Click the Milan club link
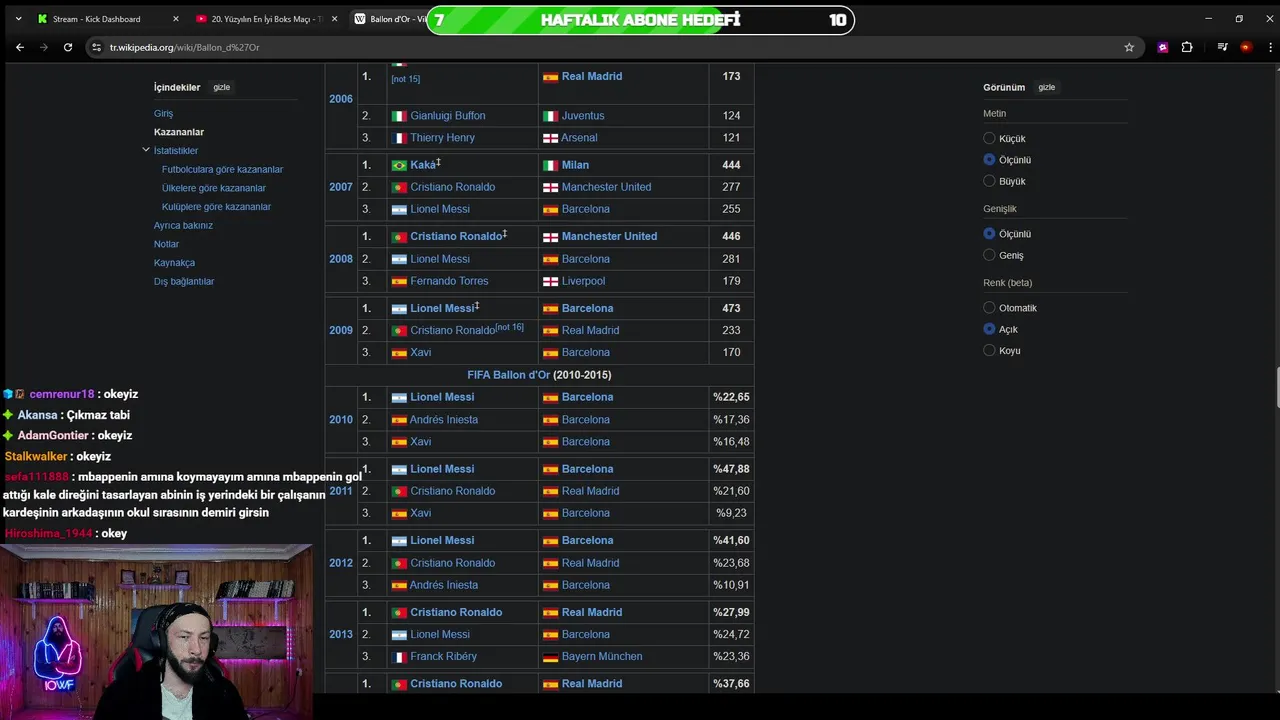1280x720 pixels. (x=575, y=165)
